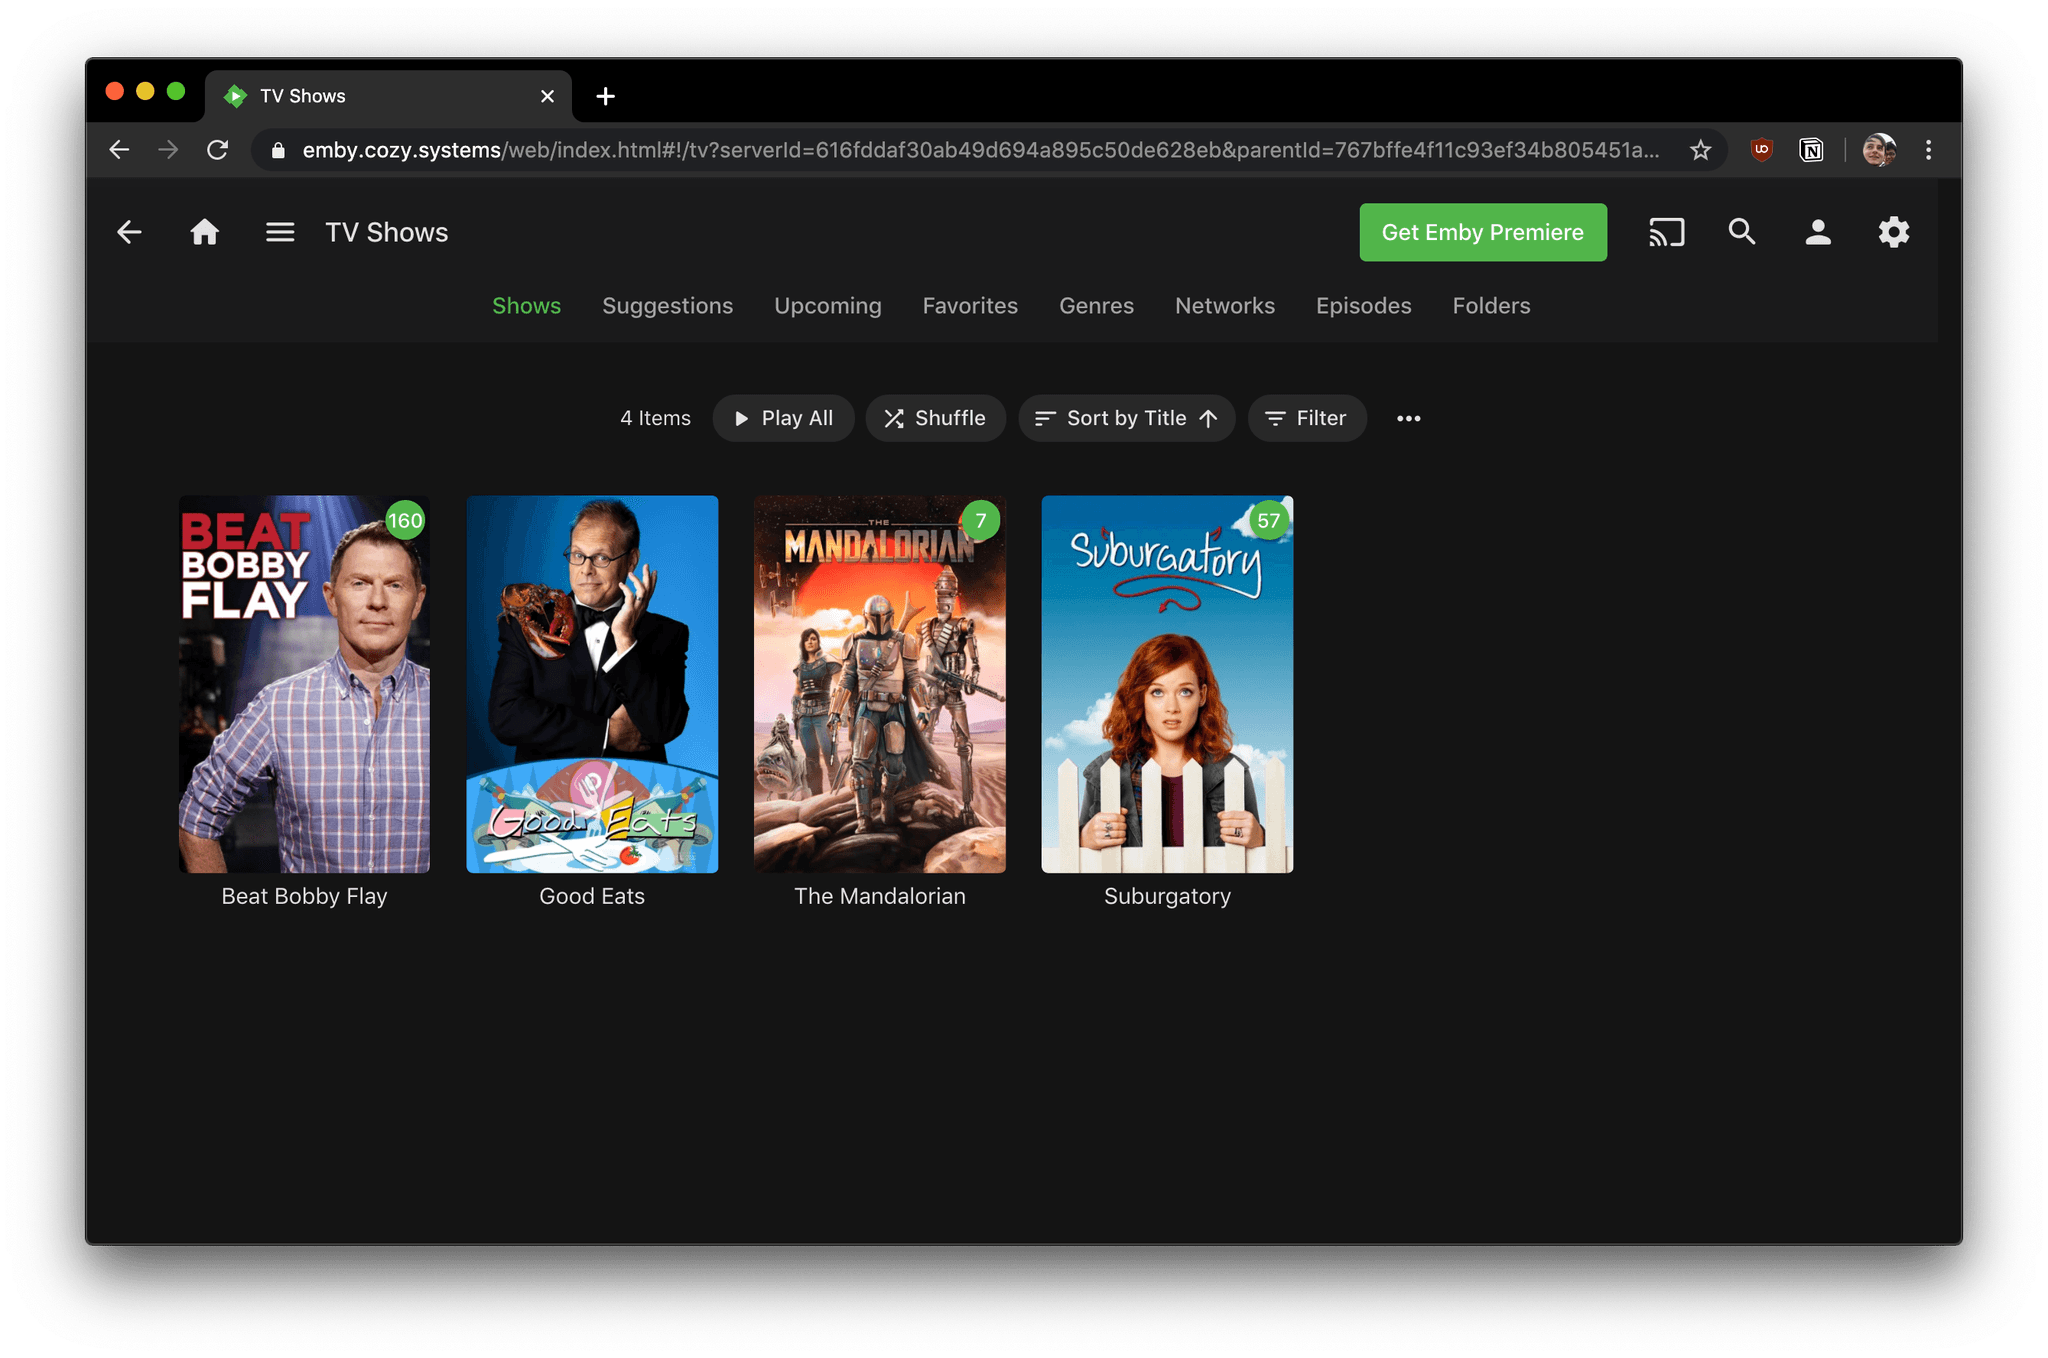Click The Mandalorian title text

[880, 896]
